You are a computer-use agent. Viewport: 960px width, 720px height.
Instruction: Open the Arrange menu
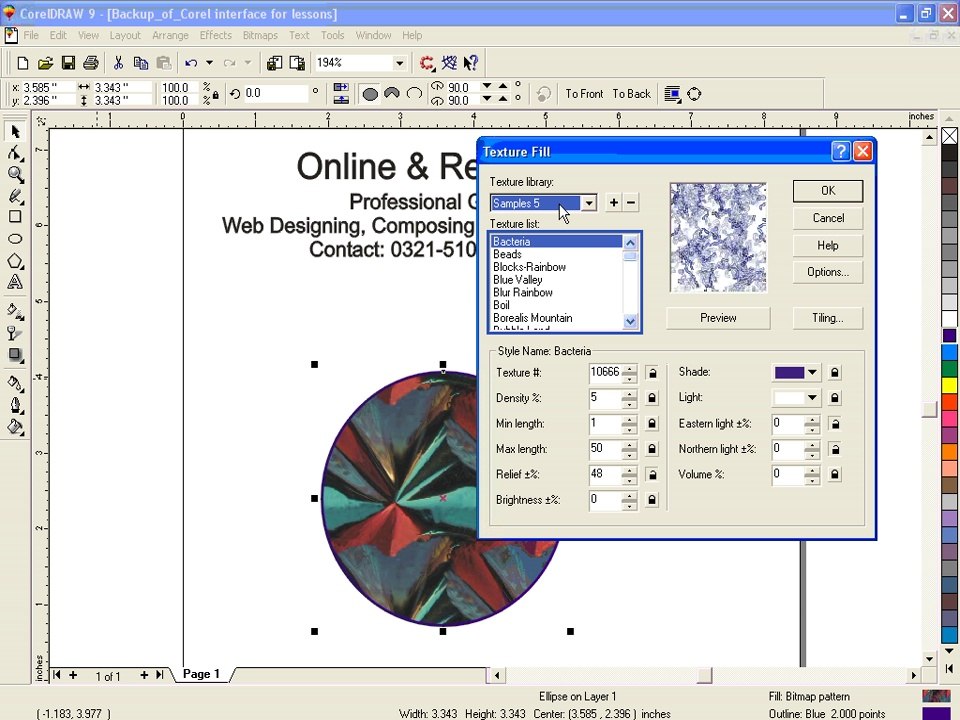point(170,36)
